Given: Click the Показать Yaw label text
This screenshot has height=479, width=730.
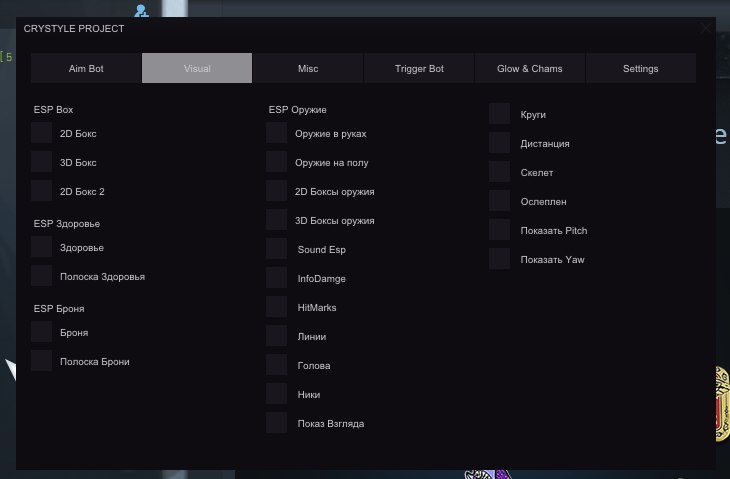Looking at the screenshot, I should [553, 260].
